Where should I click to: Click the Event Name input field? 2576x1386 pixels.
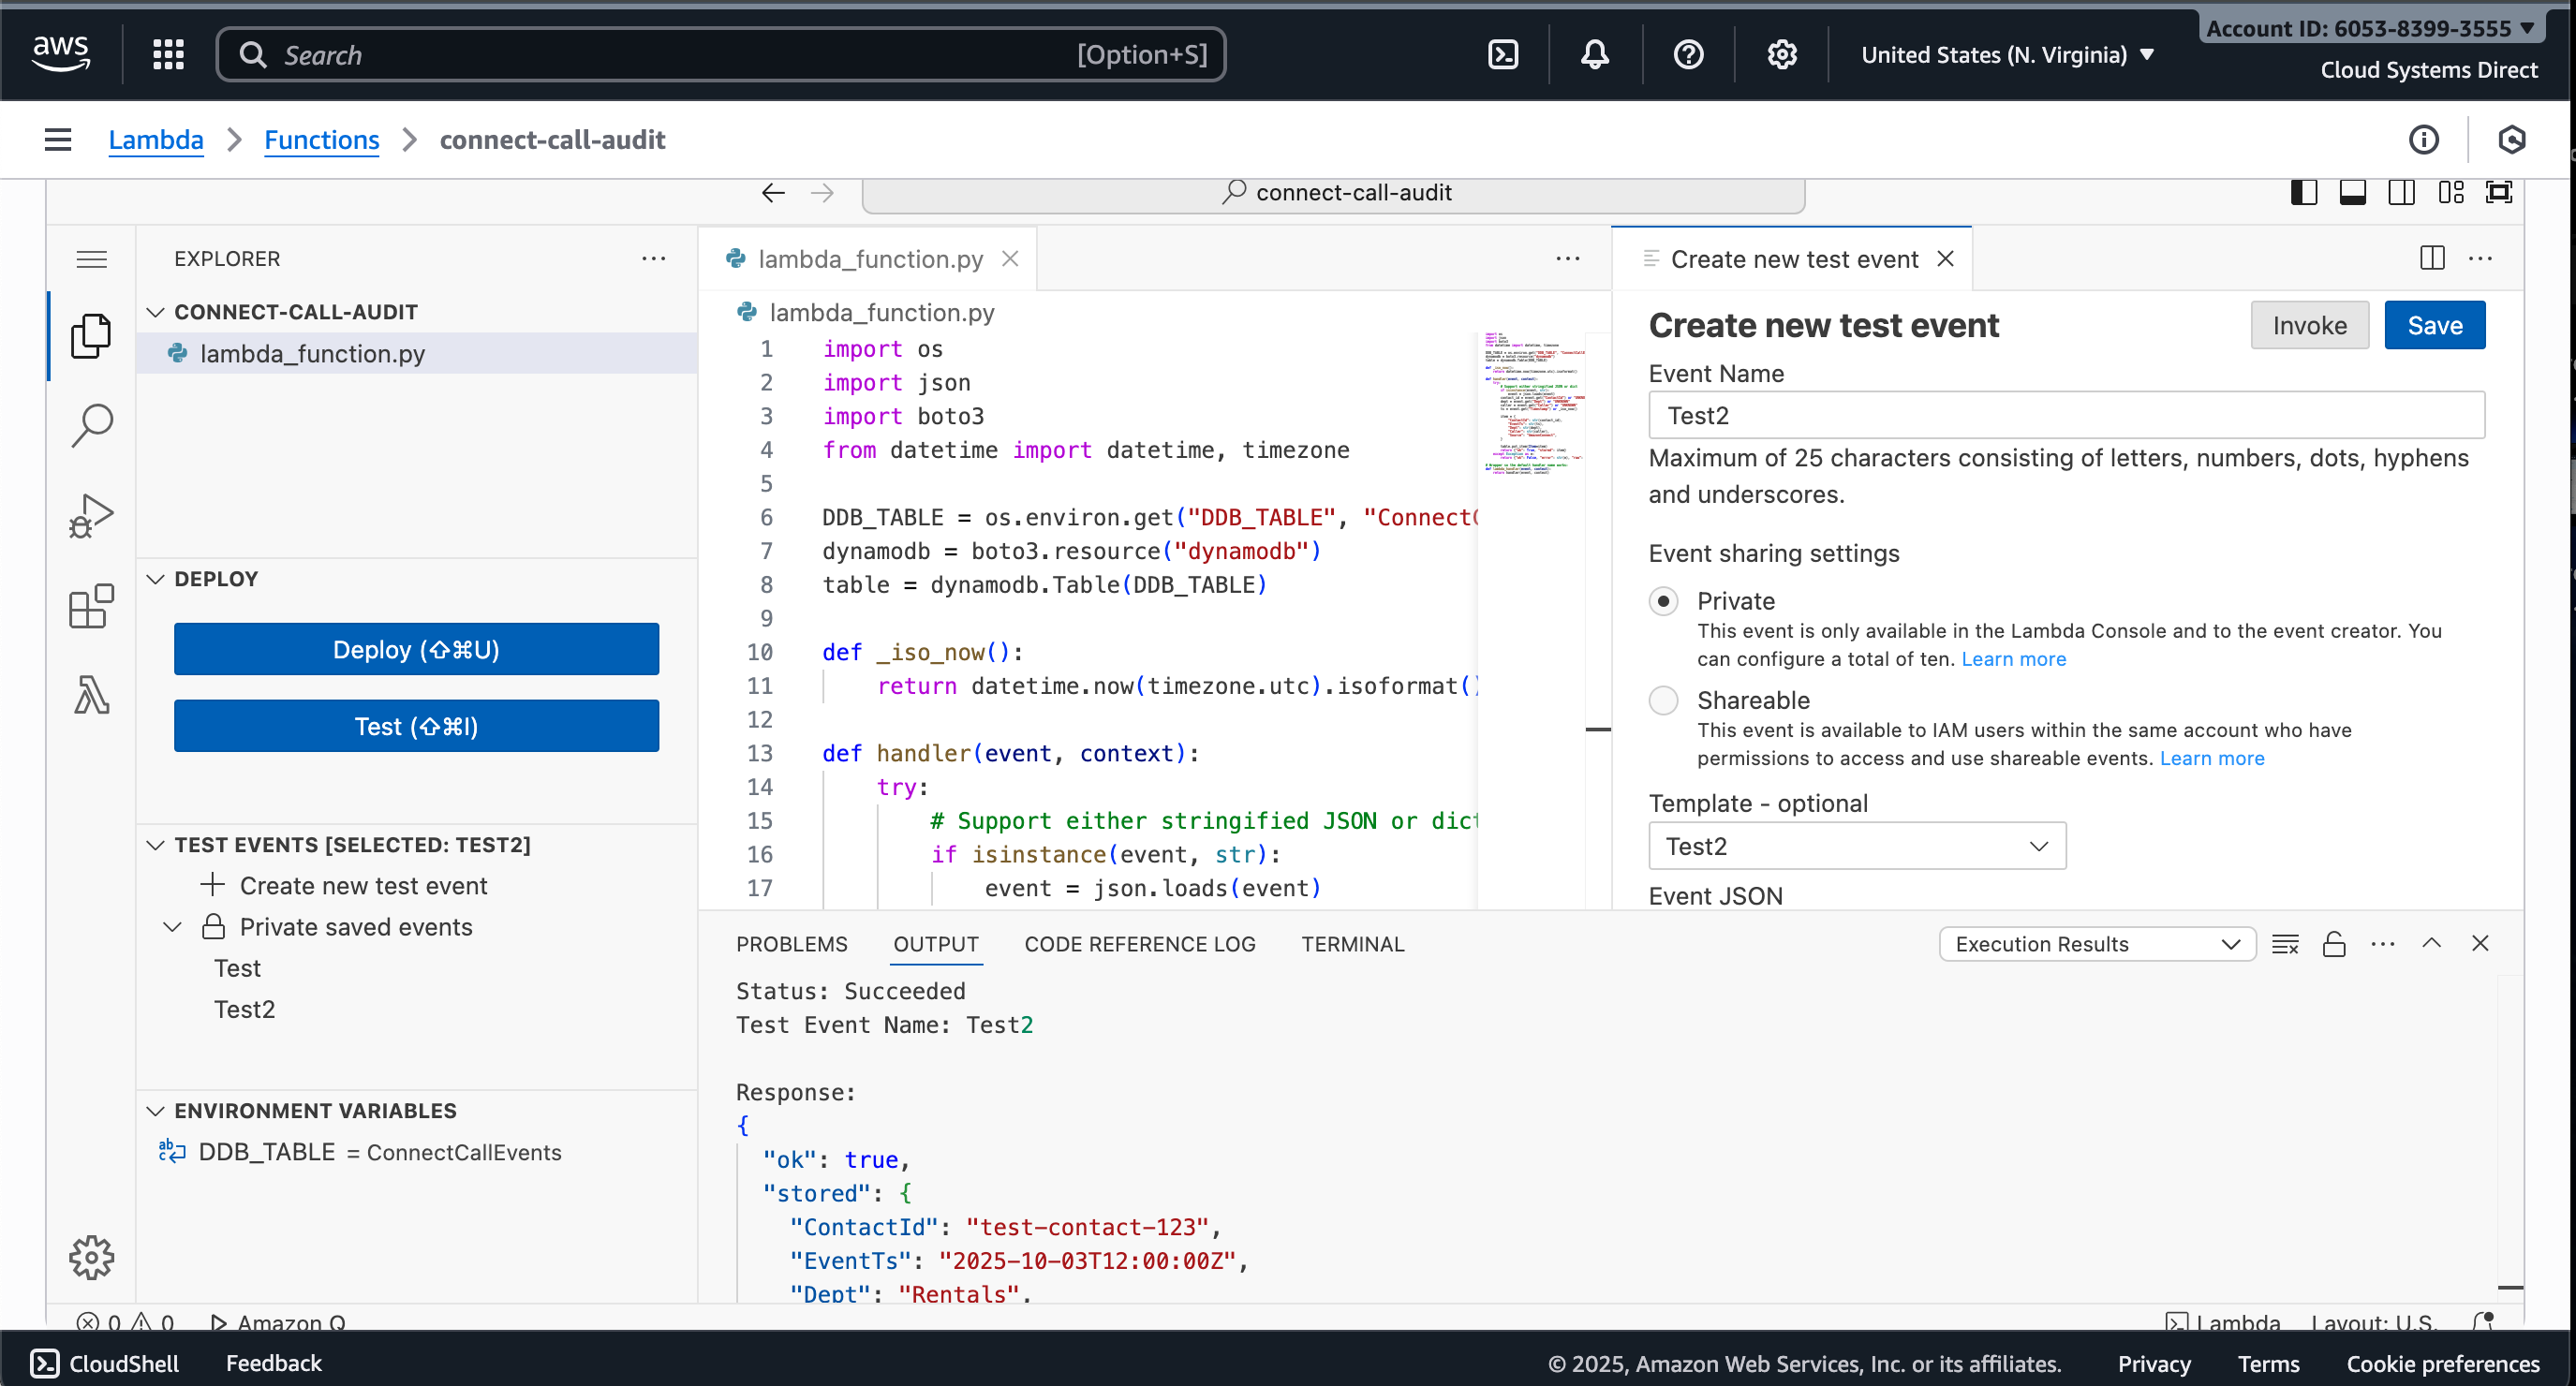coord(2066,415)
